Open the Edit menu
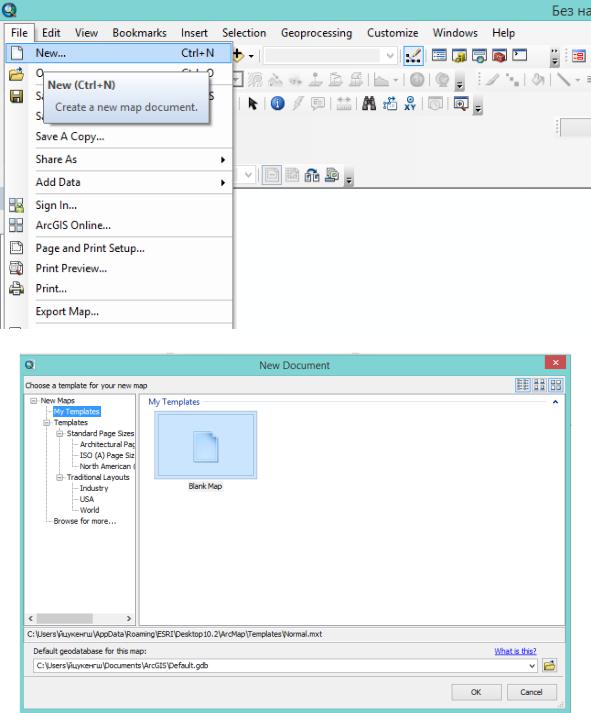This screenshot has width=591, height=713. tap(51, 33)
